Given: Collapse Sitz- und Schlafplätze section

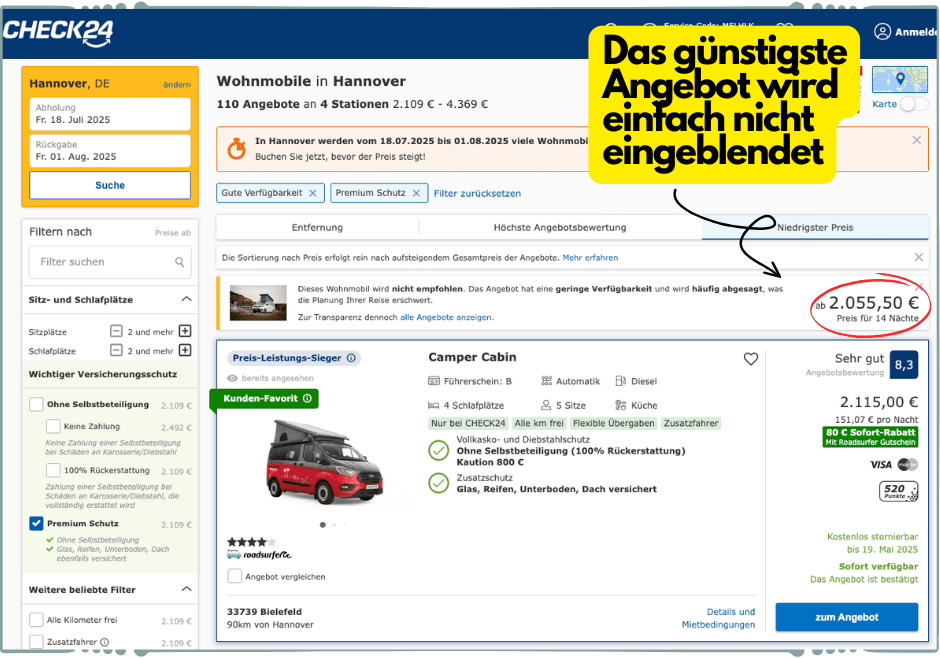Looking at the screenshot, I should [186, 299].
